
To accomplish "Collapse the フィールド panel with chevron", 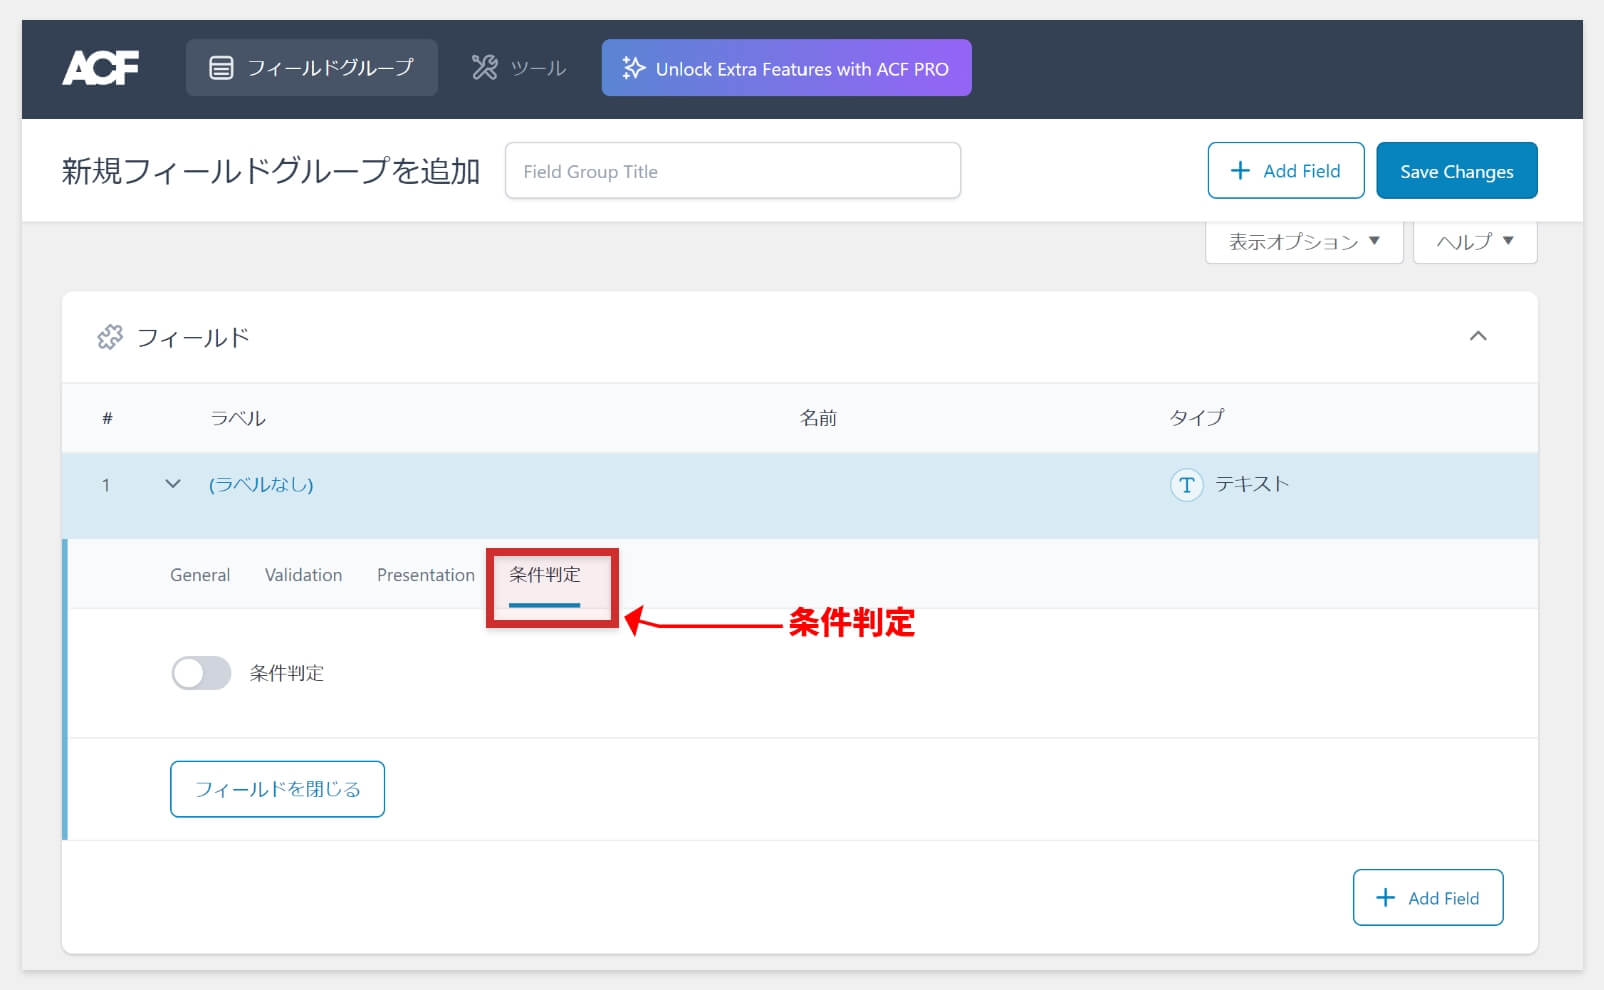I will pos(1478,336).
